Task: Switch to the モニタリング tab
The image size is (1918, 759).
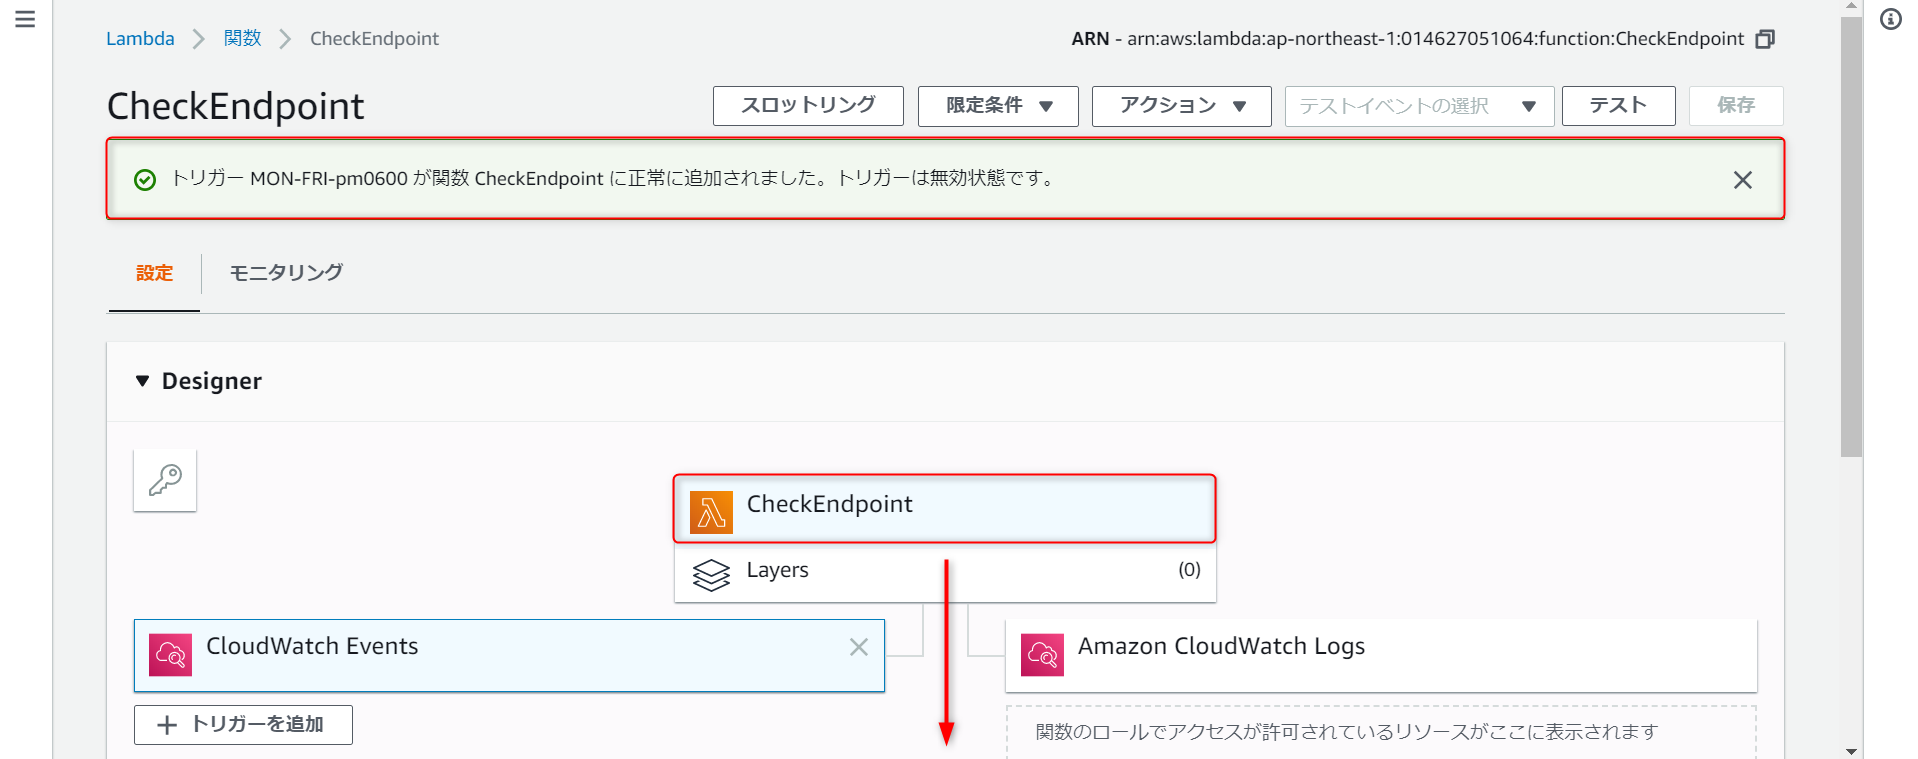Action: tap(286, 274)
